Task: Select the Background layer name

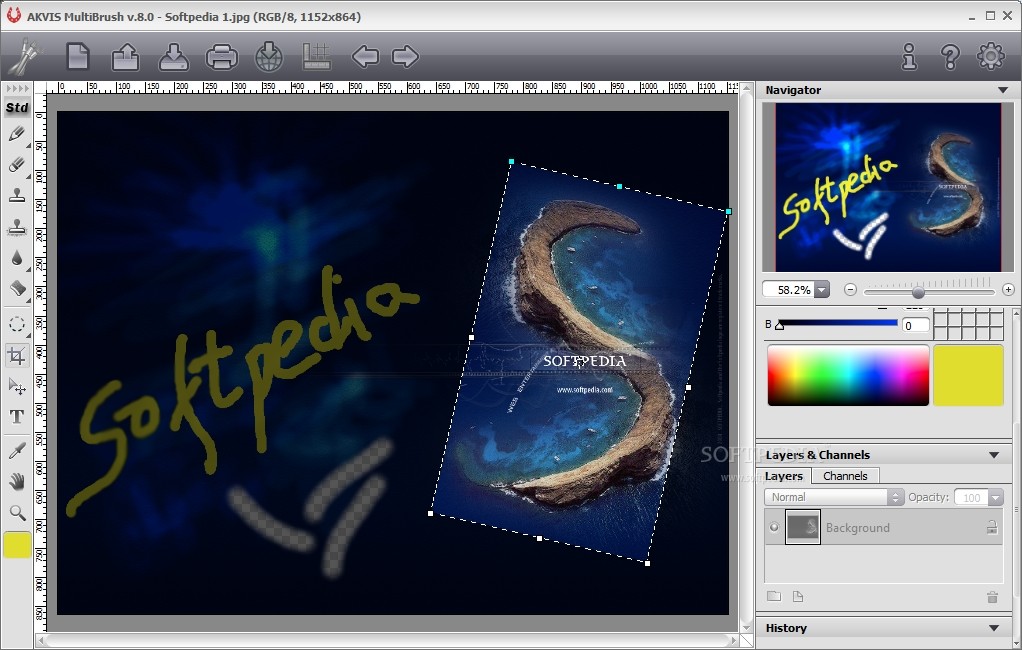Action: [x=857, y=527]
